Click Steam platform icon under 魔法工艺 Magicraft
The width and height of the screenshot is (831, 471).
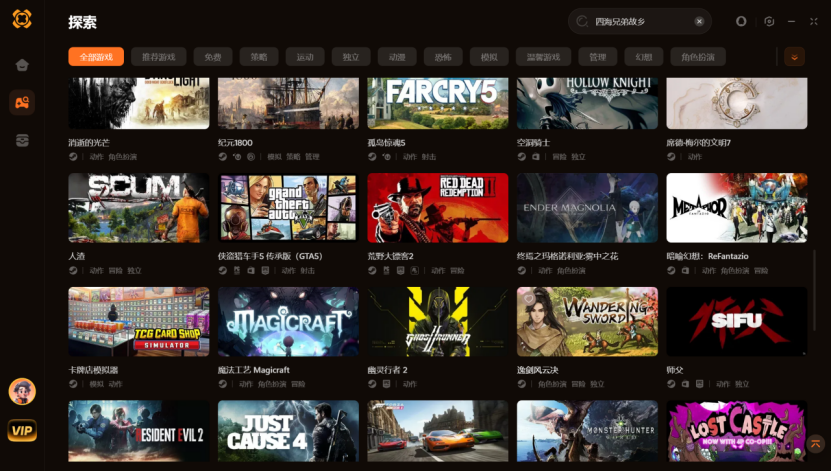[223, 384]
